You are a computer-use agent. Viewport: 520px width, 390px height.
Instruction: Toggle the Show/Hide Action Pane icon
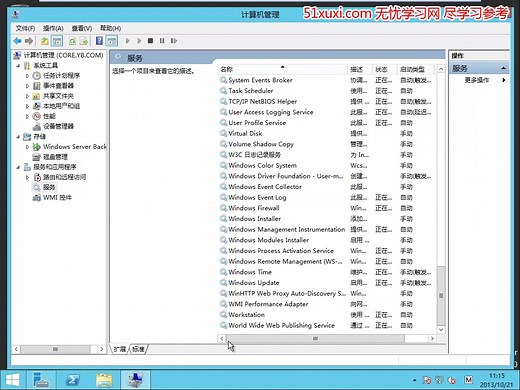click(112, 41)
